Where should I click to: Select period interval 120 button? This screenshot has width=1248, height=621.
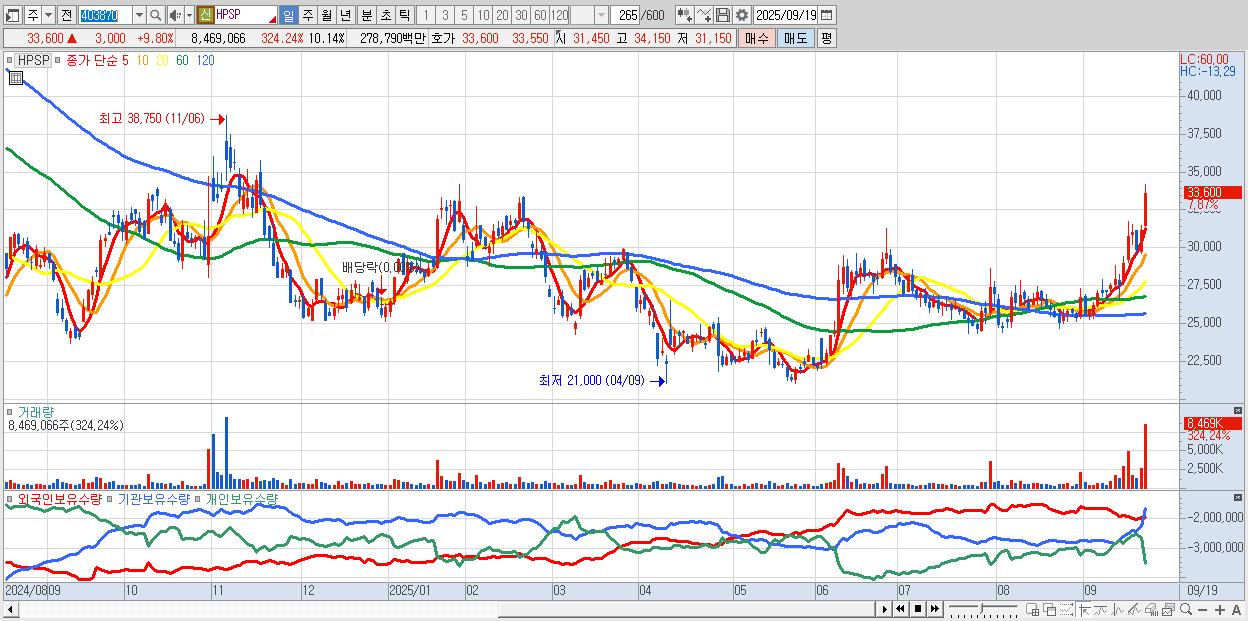[x=560, y=15]
